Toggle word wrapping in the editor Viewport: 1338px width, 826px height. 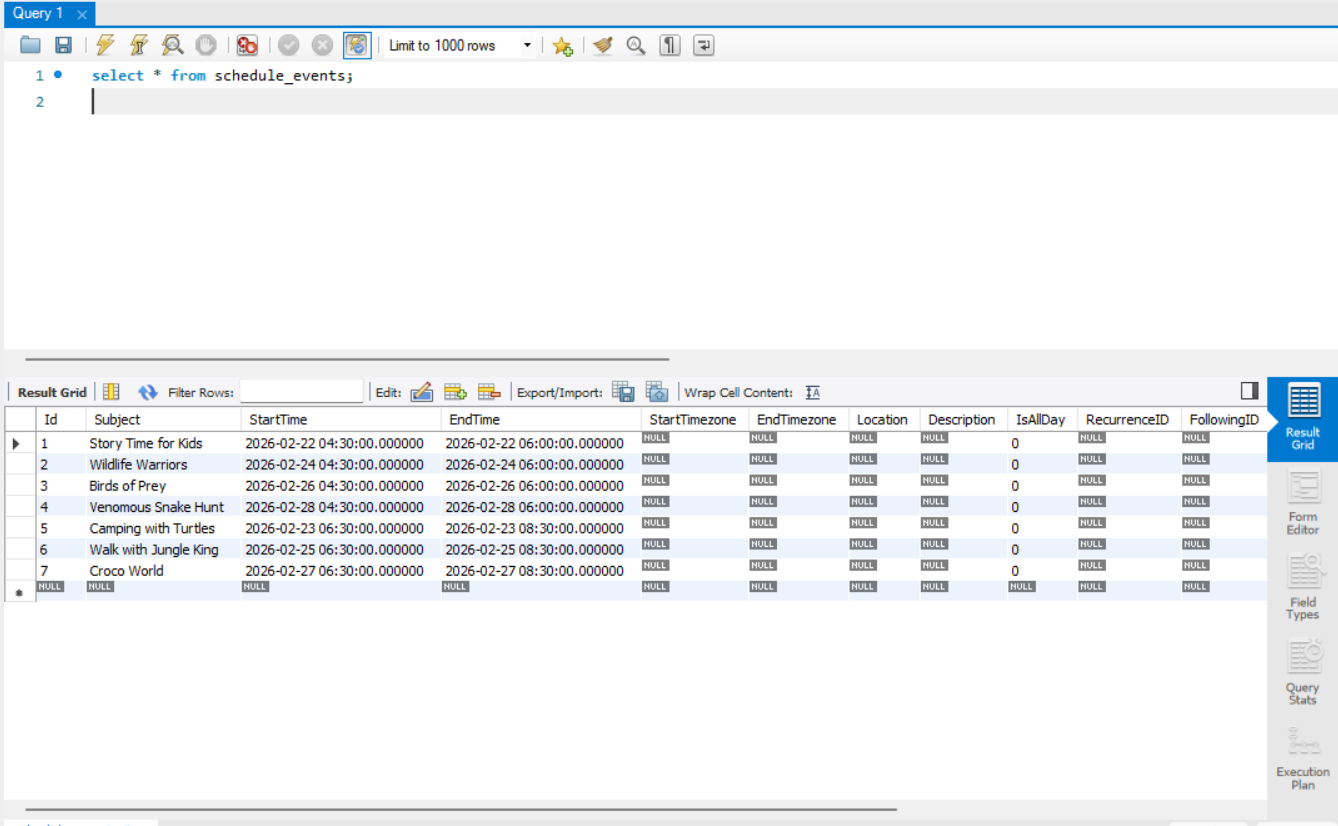pyautogui.click(x=704, y=45)
